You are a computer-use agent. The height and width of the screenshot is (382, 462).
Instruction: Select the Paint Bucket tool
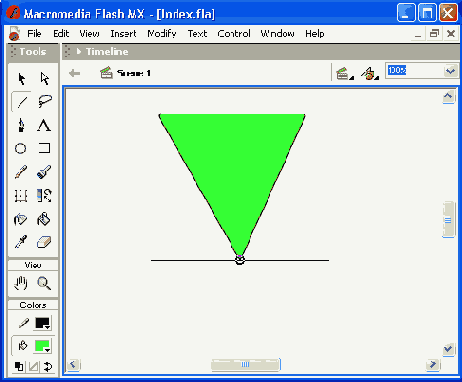44,219
